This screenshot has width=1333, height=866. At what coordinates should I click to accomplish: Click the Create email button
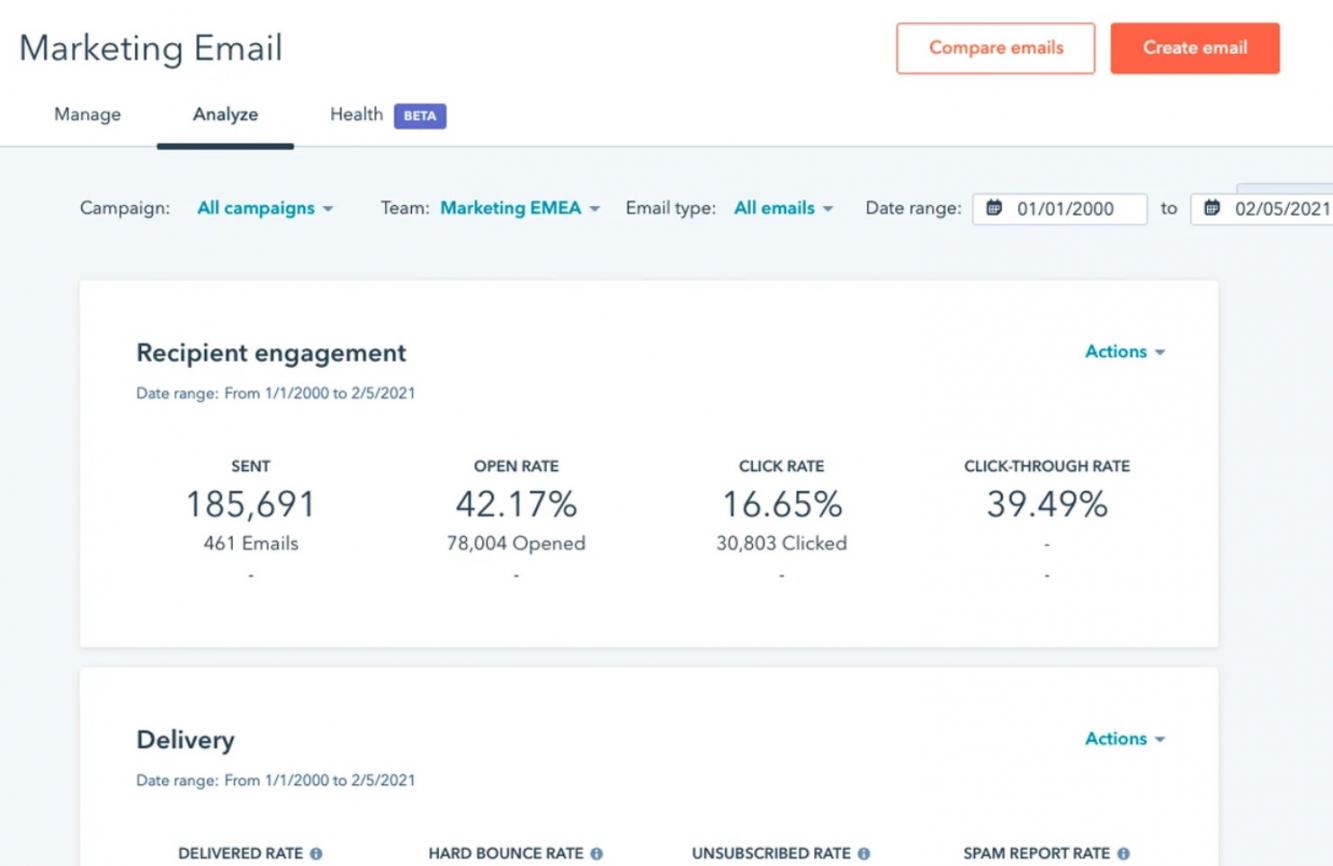(x=1195, y=48)
